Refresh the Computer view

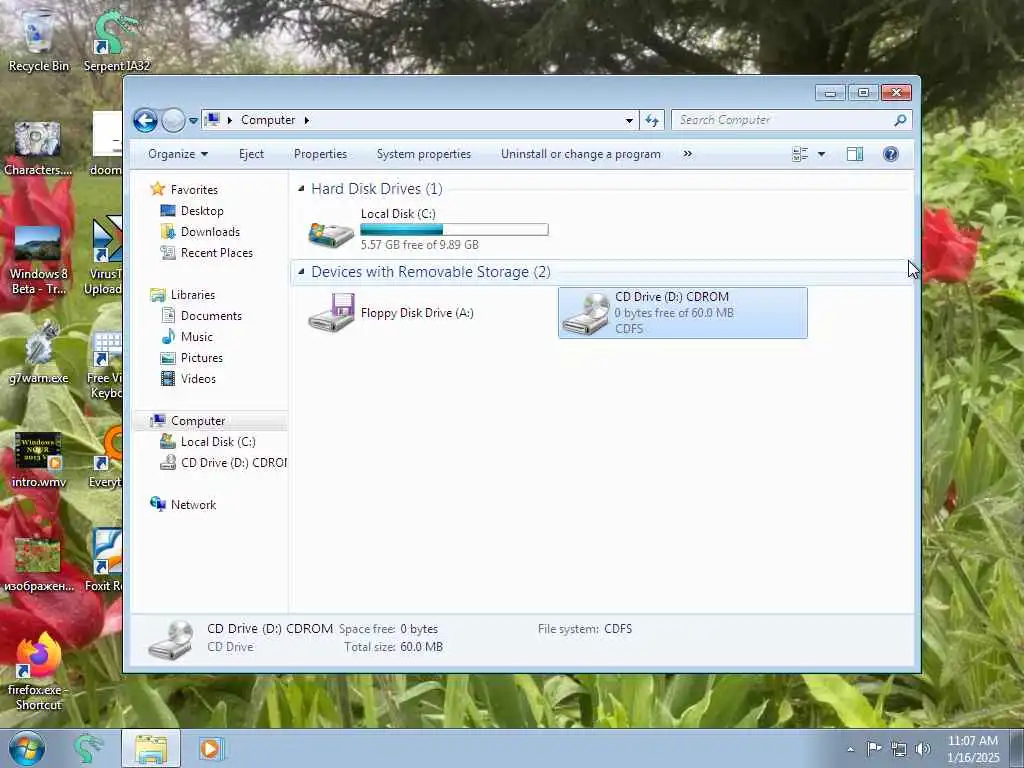[652, 120]
